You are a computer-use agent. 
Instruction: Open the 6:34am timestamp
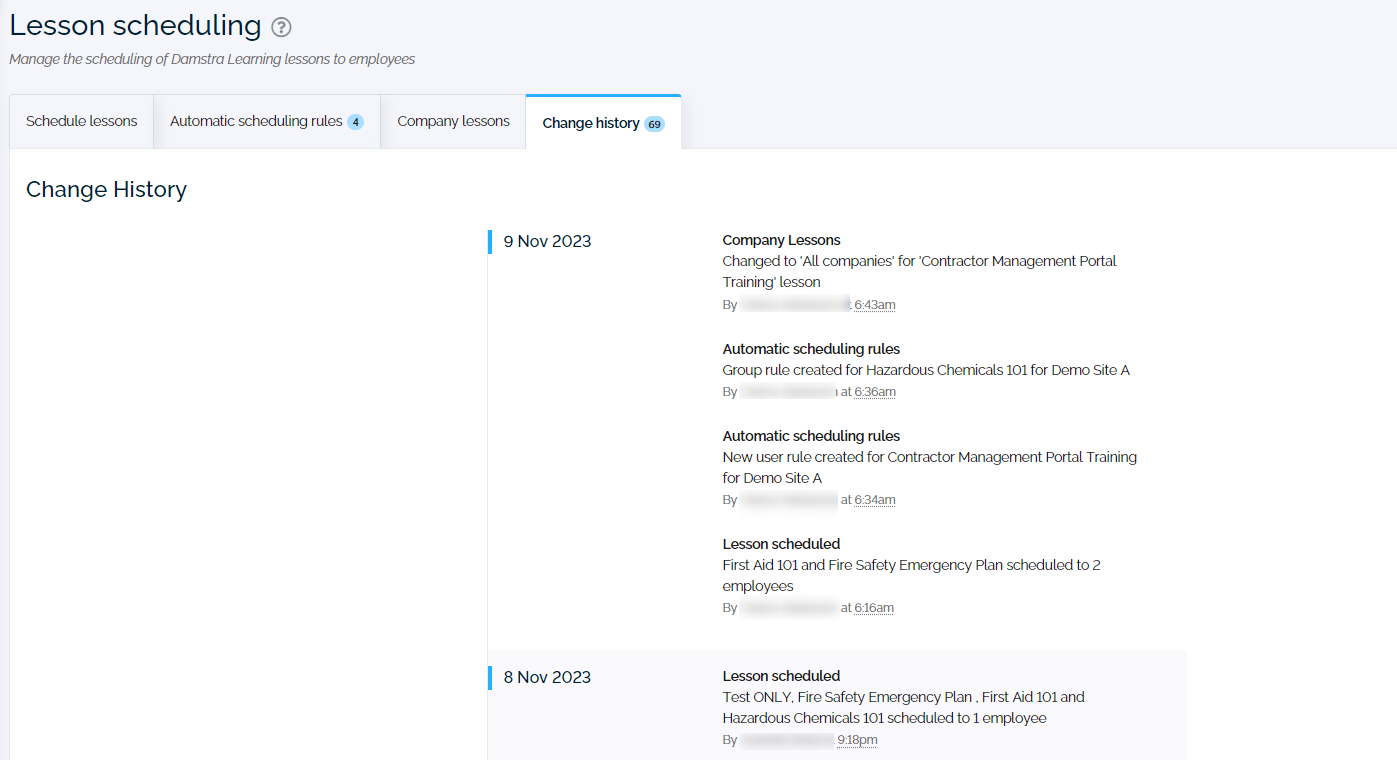tap(874, 500)
